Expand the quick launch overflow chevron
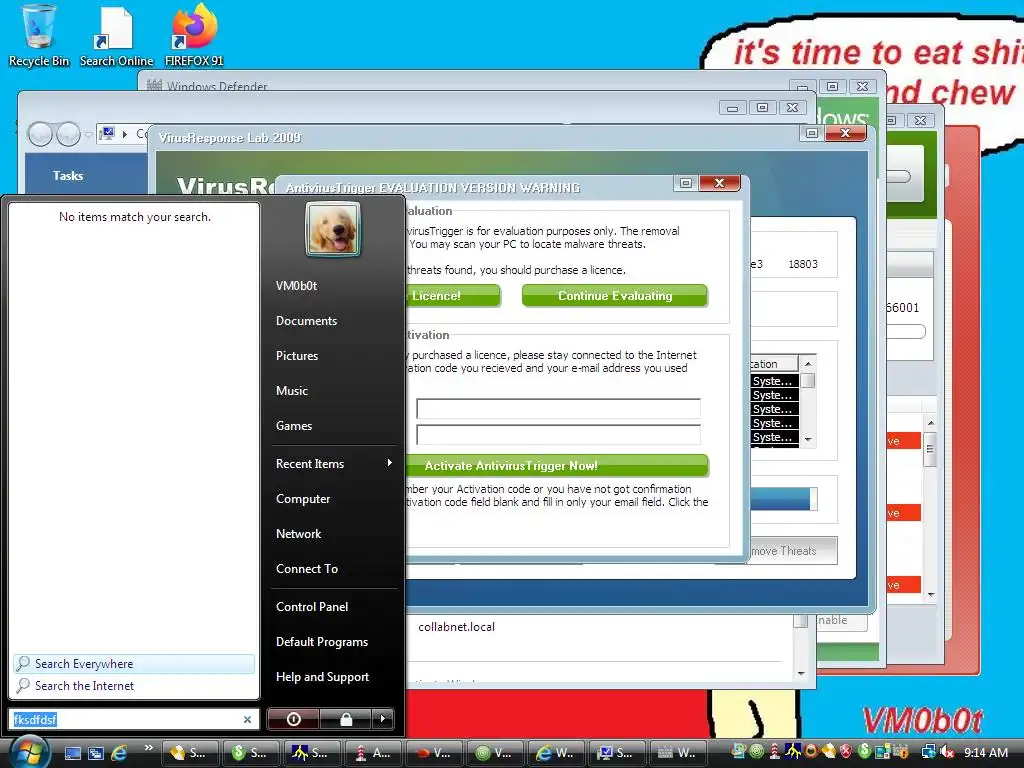This screenshot has width=1024, height=768. point(148,748)
